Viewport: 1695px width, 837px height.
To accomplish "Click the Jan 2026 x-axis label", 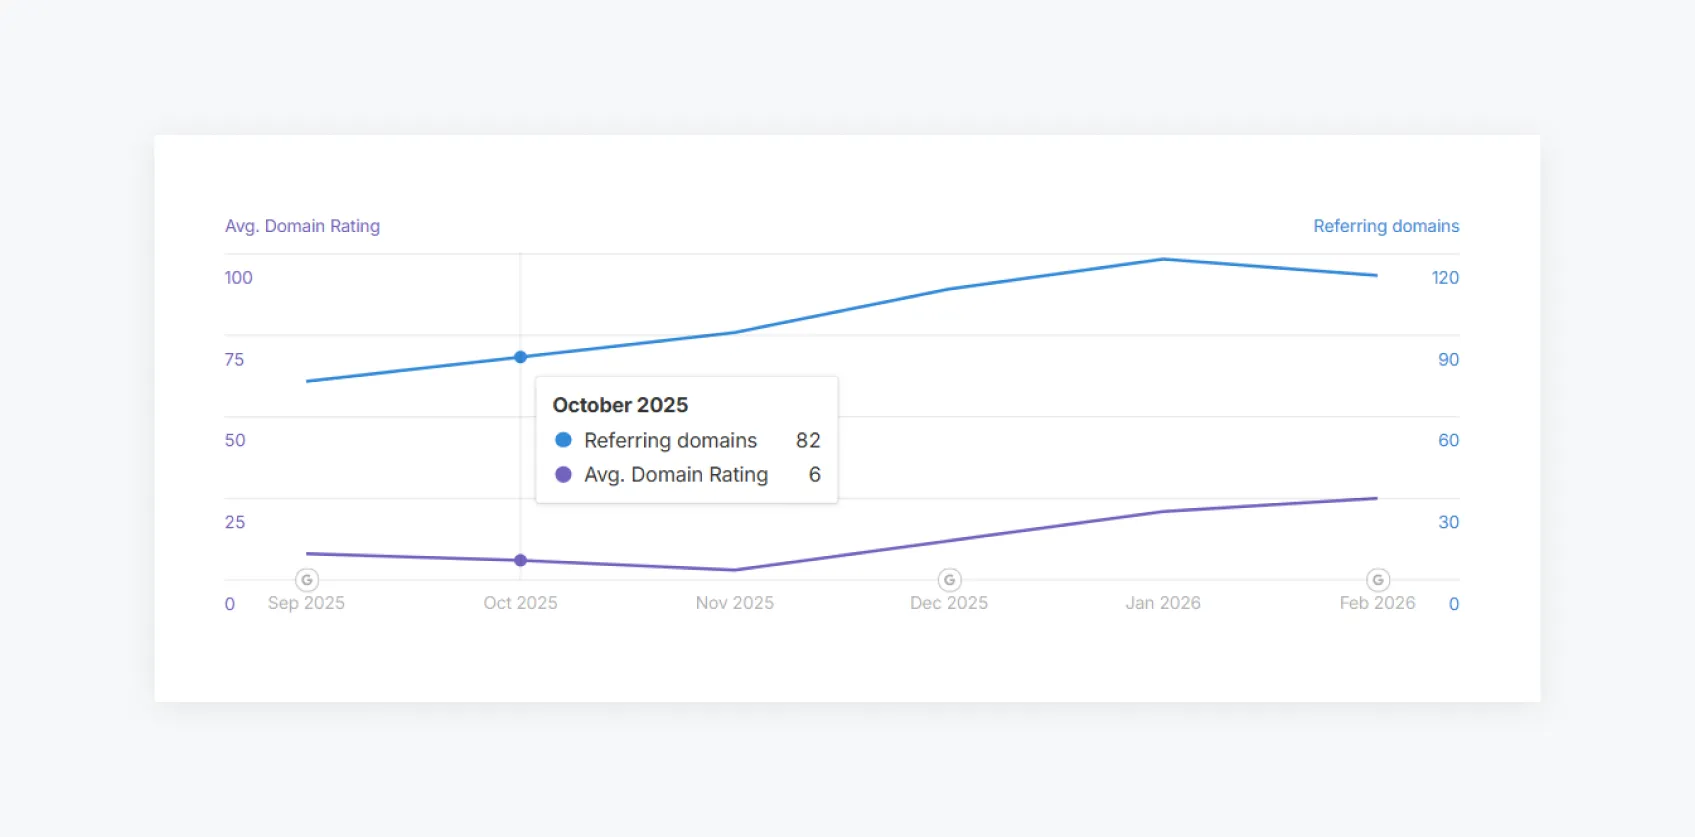I will [x=1163, y=603].
